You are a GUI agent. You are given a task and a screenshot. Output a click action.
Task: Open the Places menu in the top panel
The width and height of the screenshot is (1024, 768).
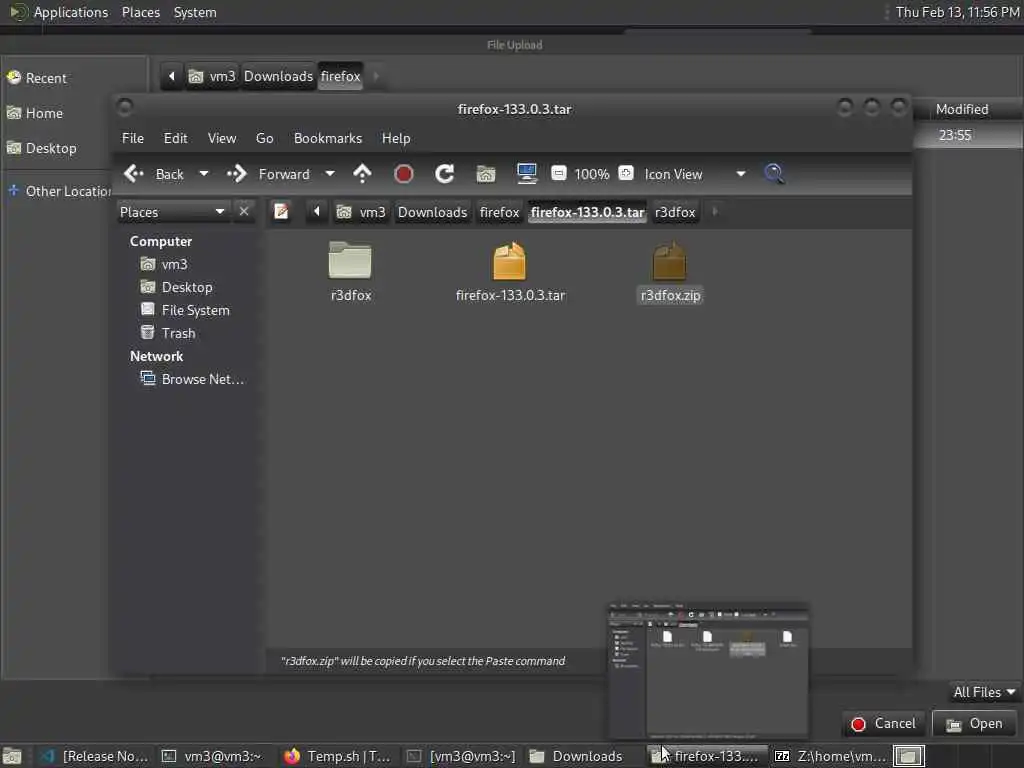(x=140, y=12)
